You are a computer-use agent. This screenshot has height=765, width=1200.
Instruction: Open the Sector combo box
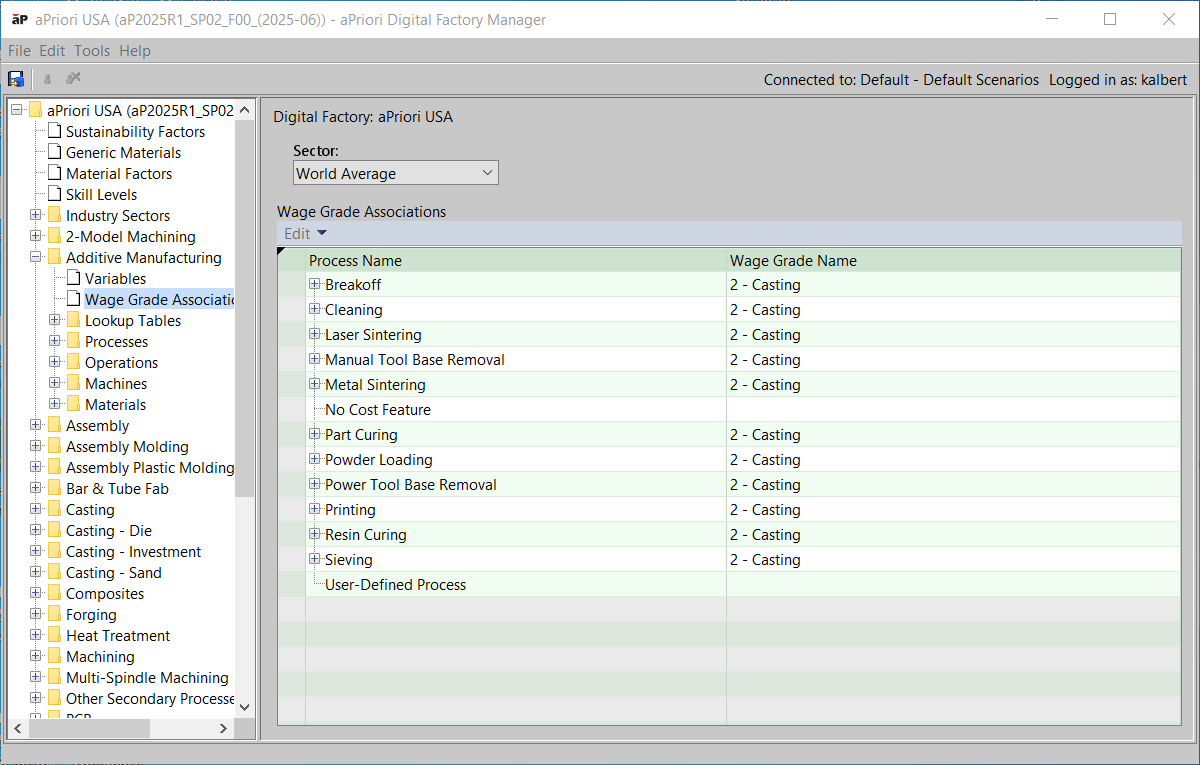(x=396, y=173)
